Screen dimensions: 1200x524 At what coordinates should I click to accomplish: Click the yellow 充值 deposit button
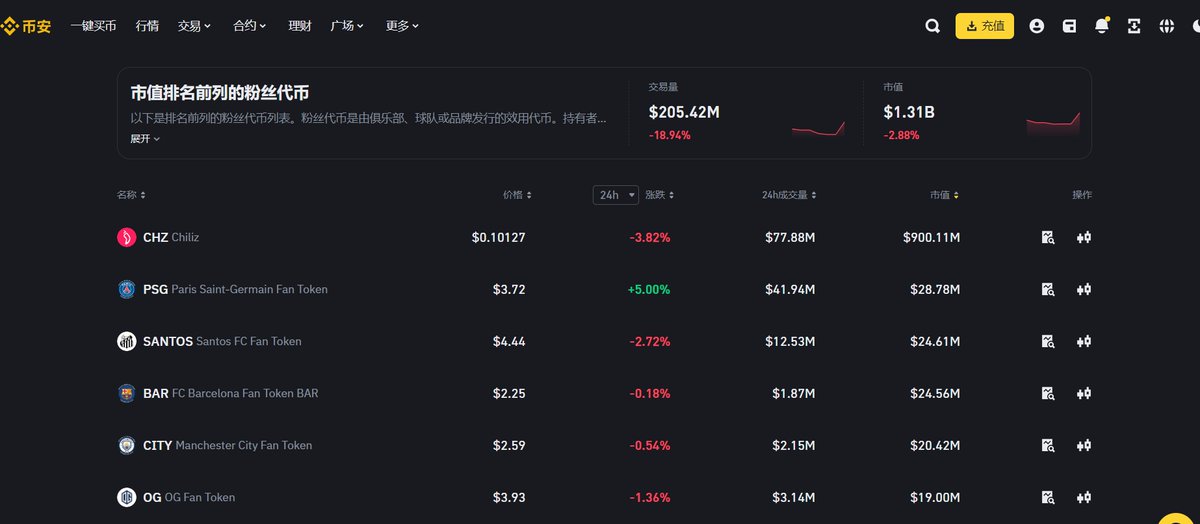(985, 26)
